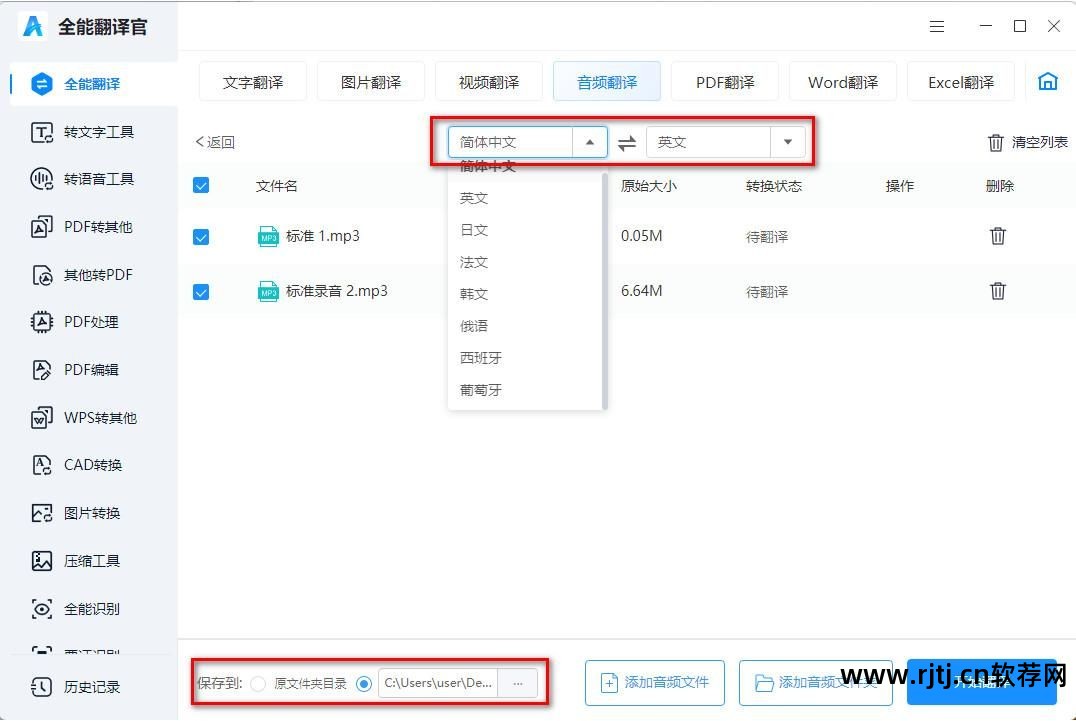1076x721 pixels.
Task: Click the home icon at top right
Action: [x=1047, y=82]
